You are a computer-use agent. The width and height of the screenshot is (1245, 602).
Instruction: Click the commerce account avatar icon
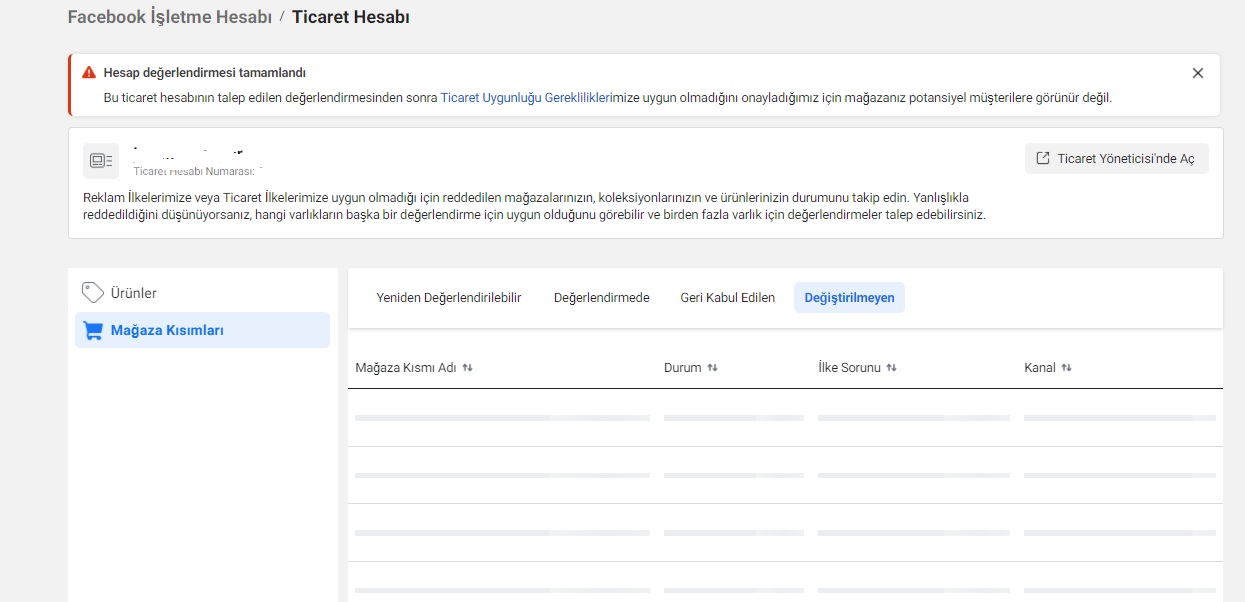pos(101,160)
